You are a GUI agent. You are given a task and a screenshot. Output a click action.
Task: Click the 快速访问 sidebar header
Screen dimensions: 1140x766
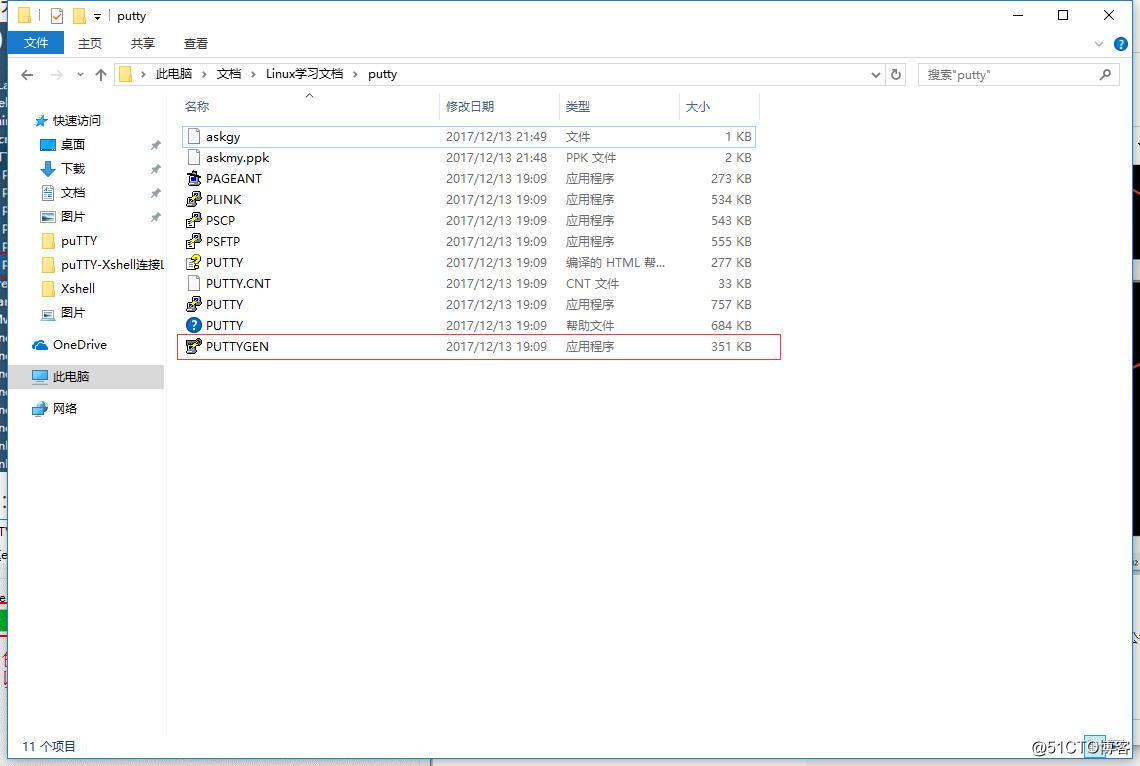point(76,121)
